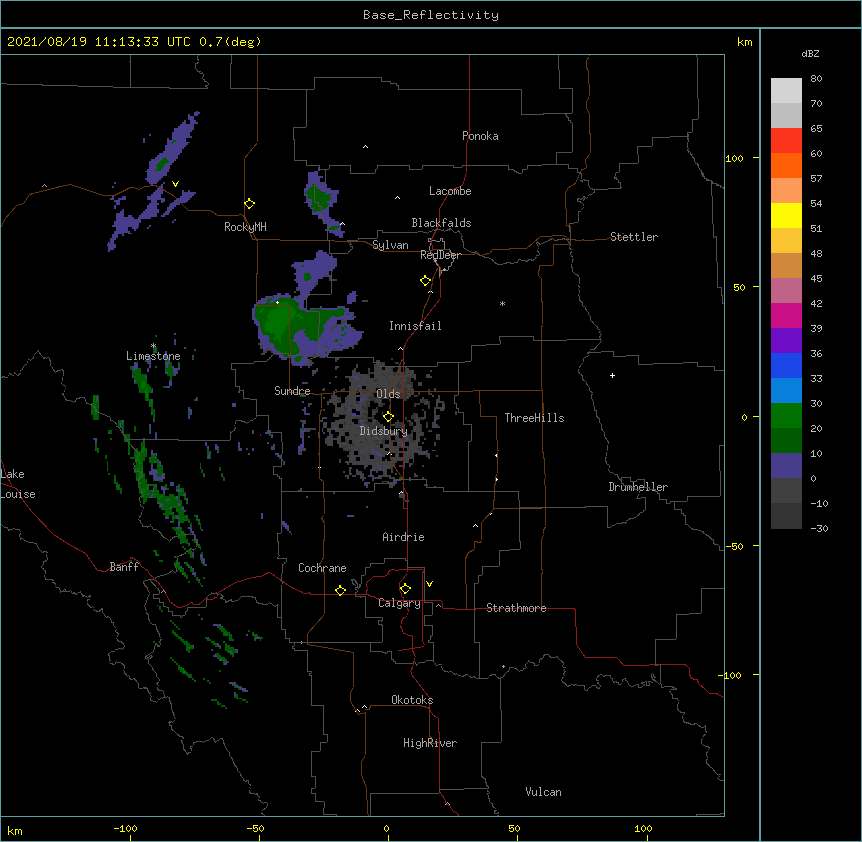Click the Sylvan label
Image resolution: width=862 pixels, height=842 pixels.
[x=390, y=245]
